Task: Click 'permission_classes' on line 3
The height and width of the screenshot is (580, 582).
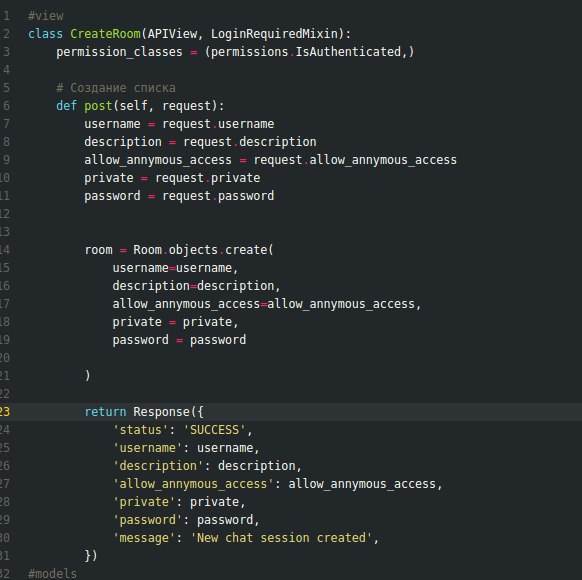Action: point(120,52)
